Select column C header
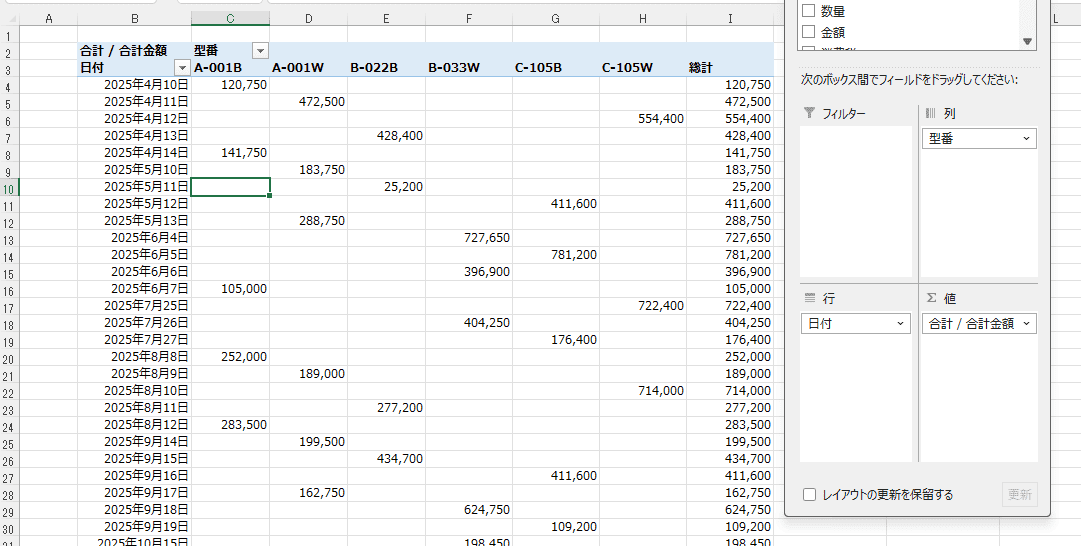 point(230,19)
